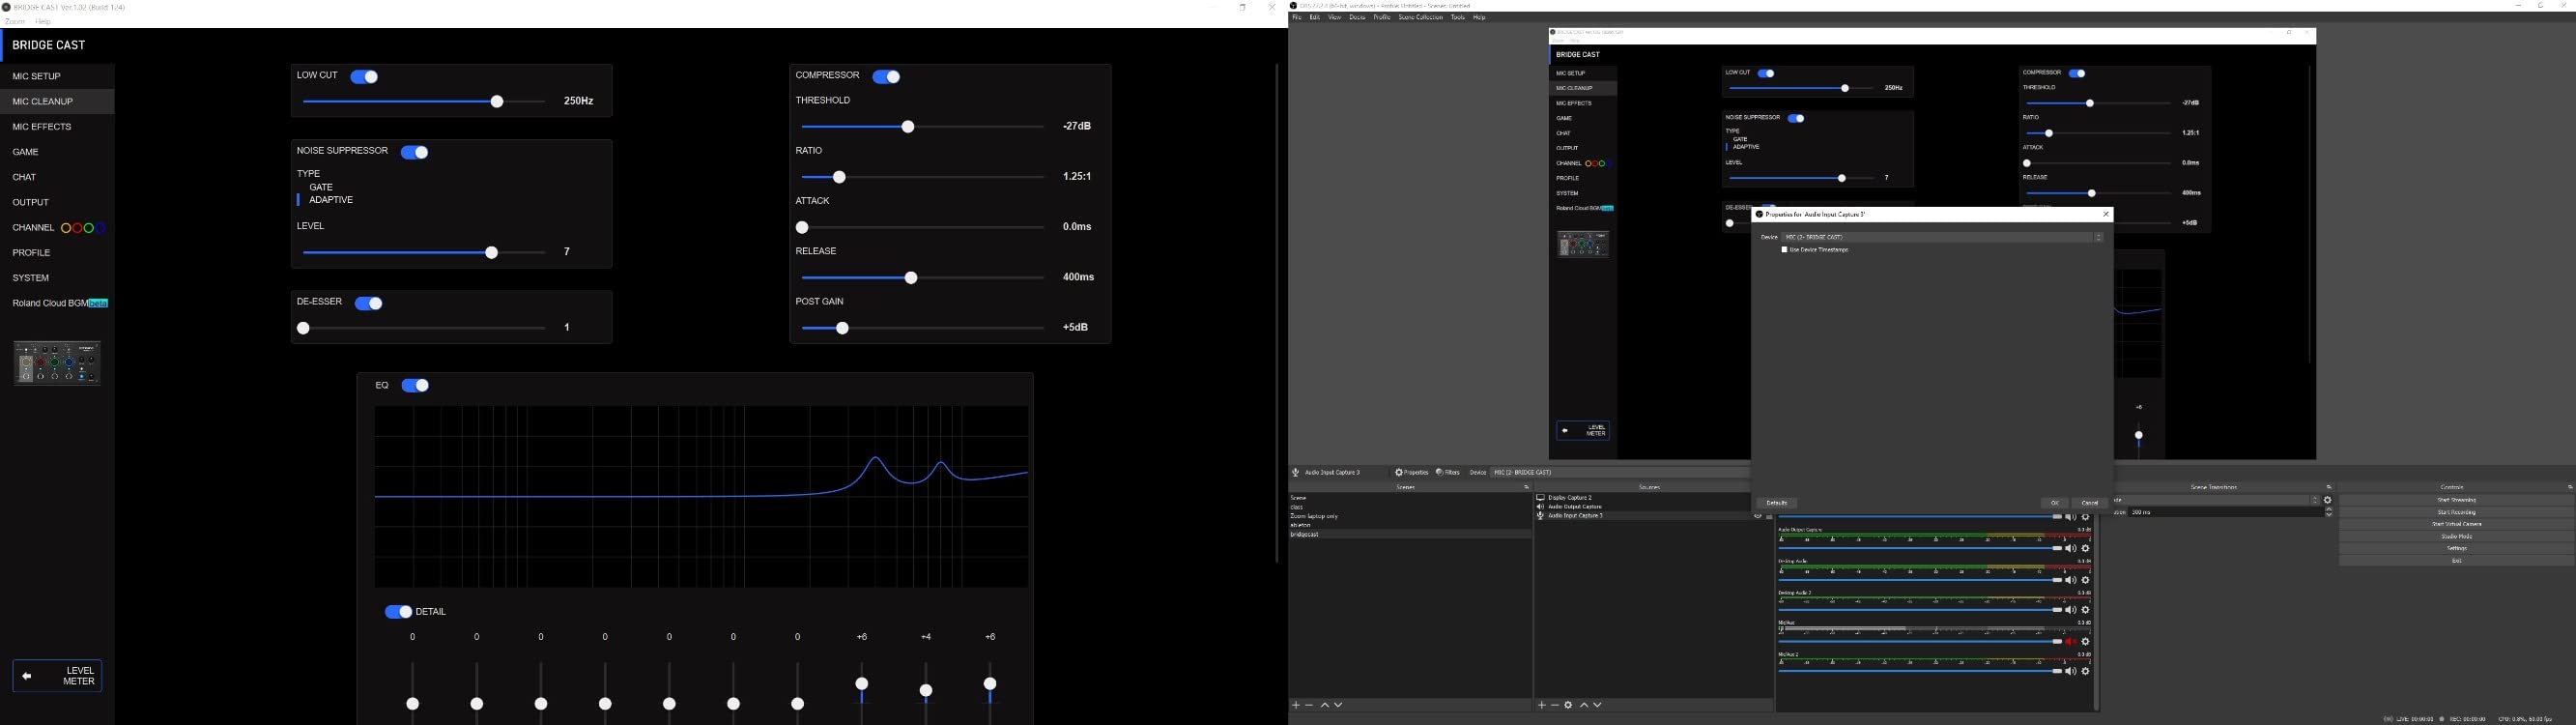The image size is (2576, 725).
Task: Open the Device dropdown in OBS properties dialog
Action: (1944, 237)
